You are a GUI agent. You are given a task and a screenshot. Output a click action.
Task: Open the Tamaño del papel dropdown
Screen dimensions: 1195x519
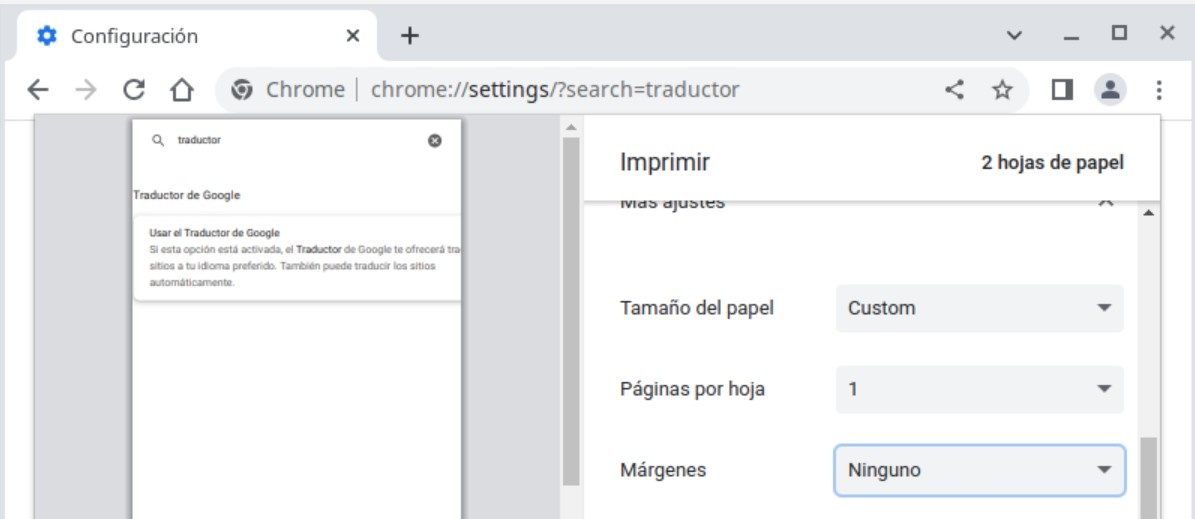click(x=979, y=308)
